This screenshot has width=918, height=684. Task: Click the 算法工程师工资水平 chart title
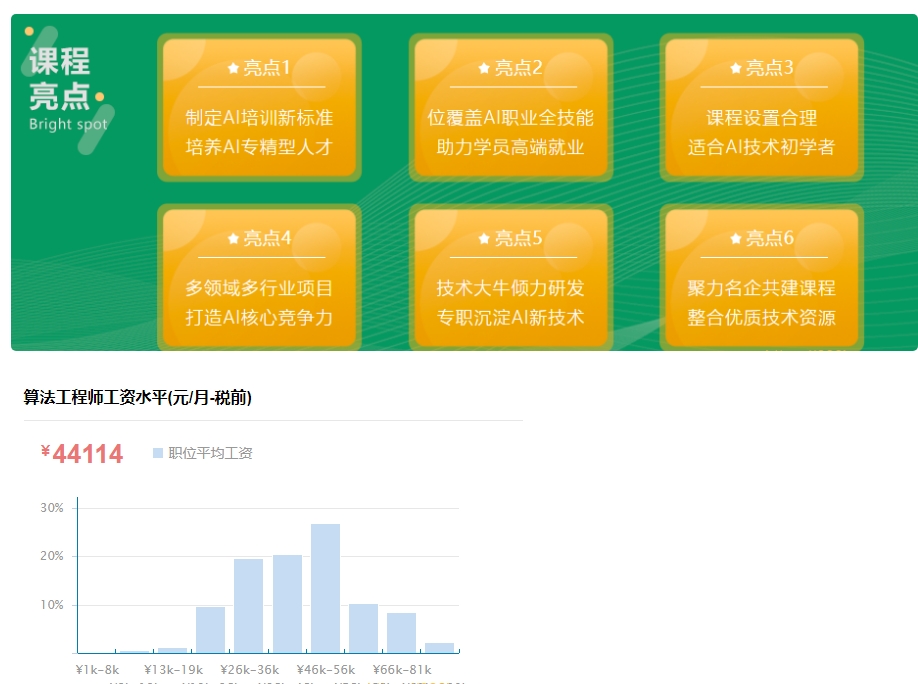tap(138, 398)
